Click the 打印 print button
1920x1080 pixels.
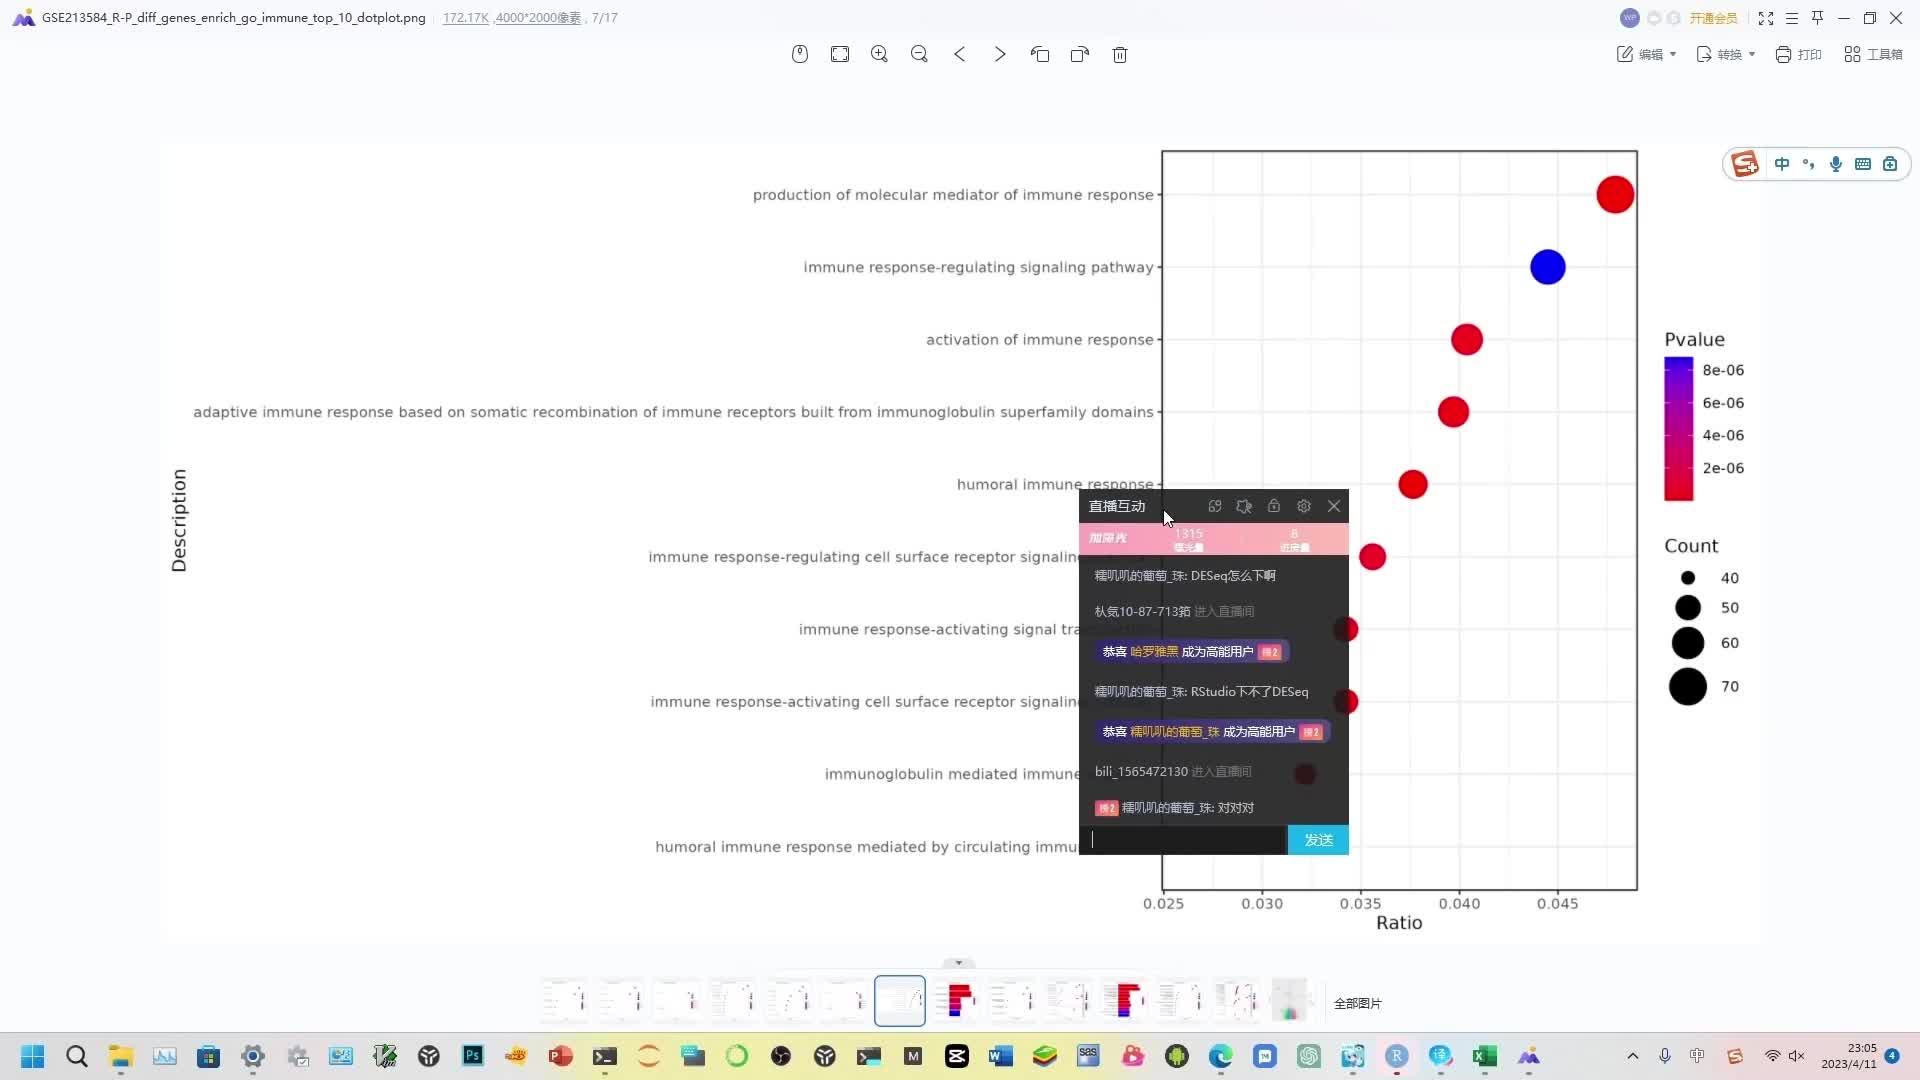[x=1798, y=54]
